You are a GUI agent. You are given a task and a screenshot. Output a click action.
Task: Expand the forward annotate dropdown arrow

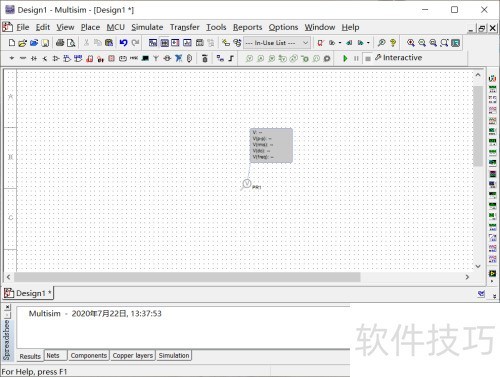click(368, 43)
